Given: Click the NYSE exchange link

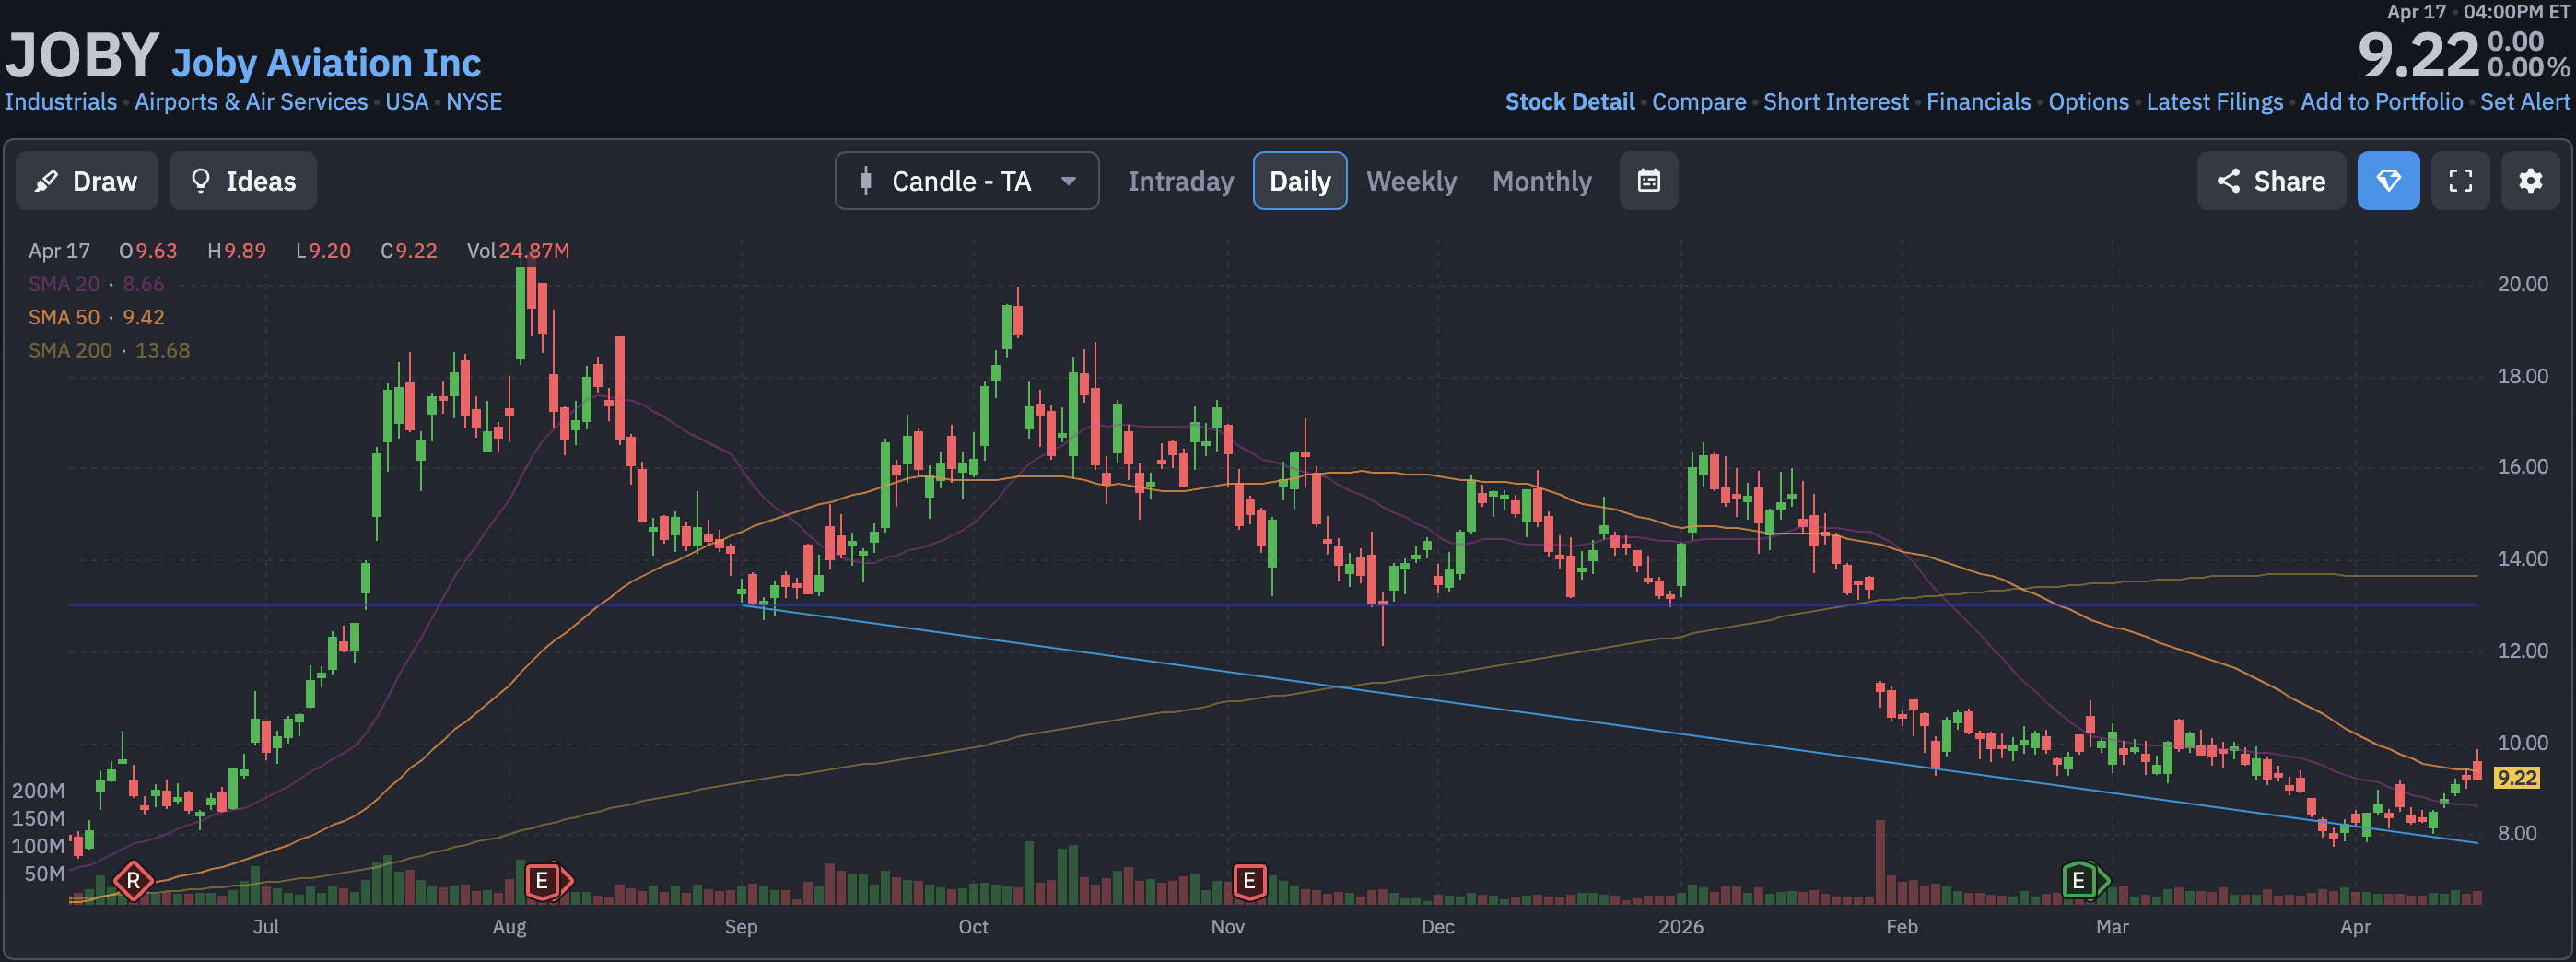Looking at the screenshot, I should 474,102.
